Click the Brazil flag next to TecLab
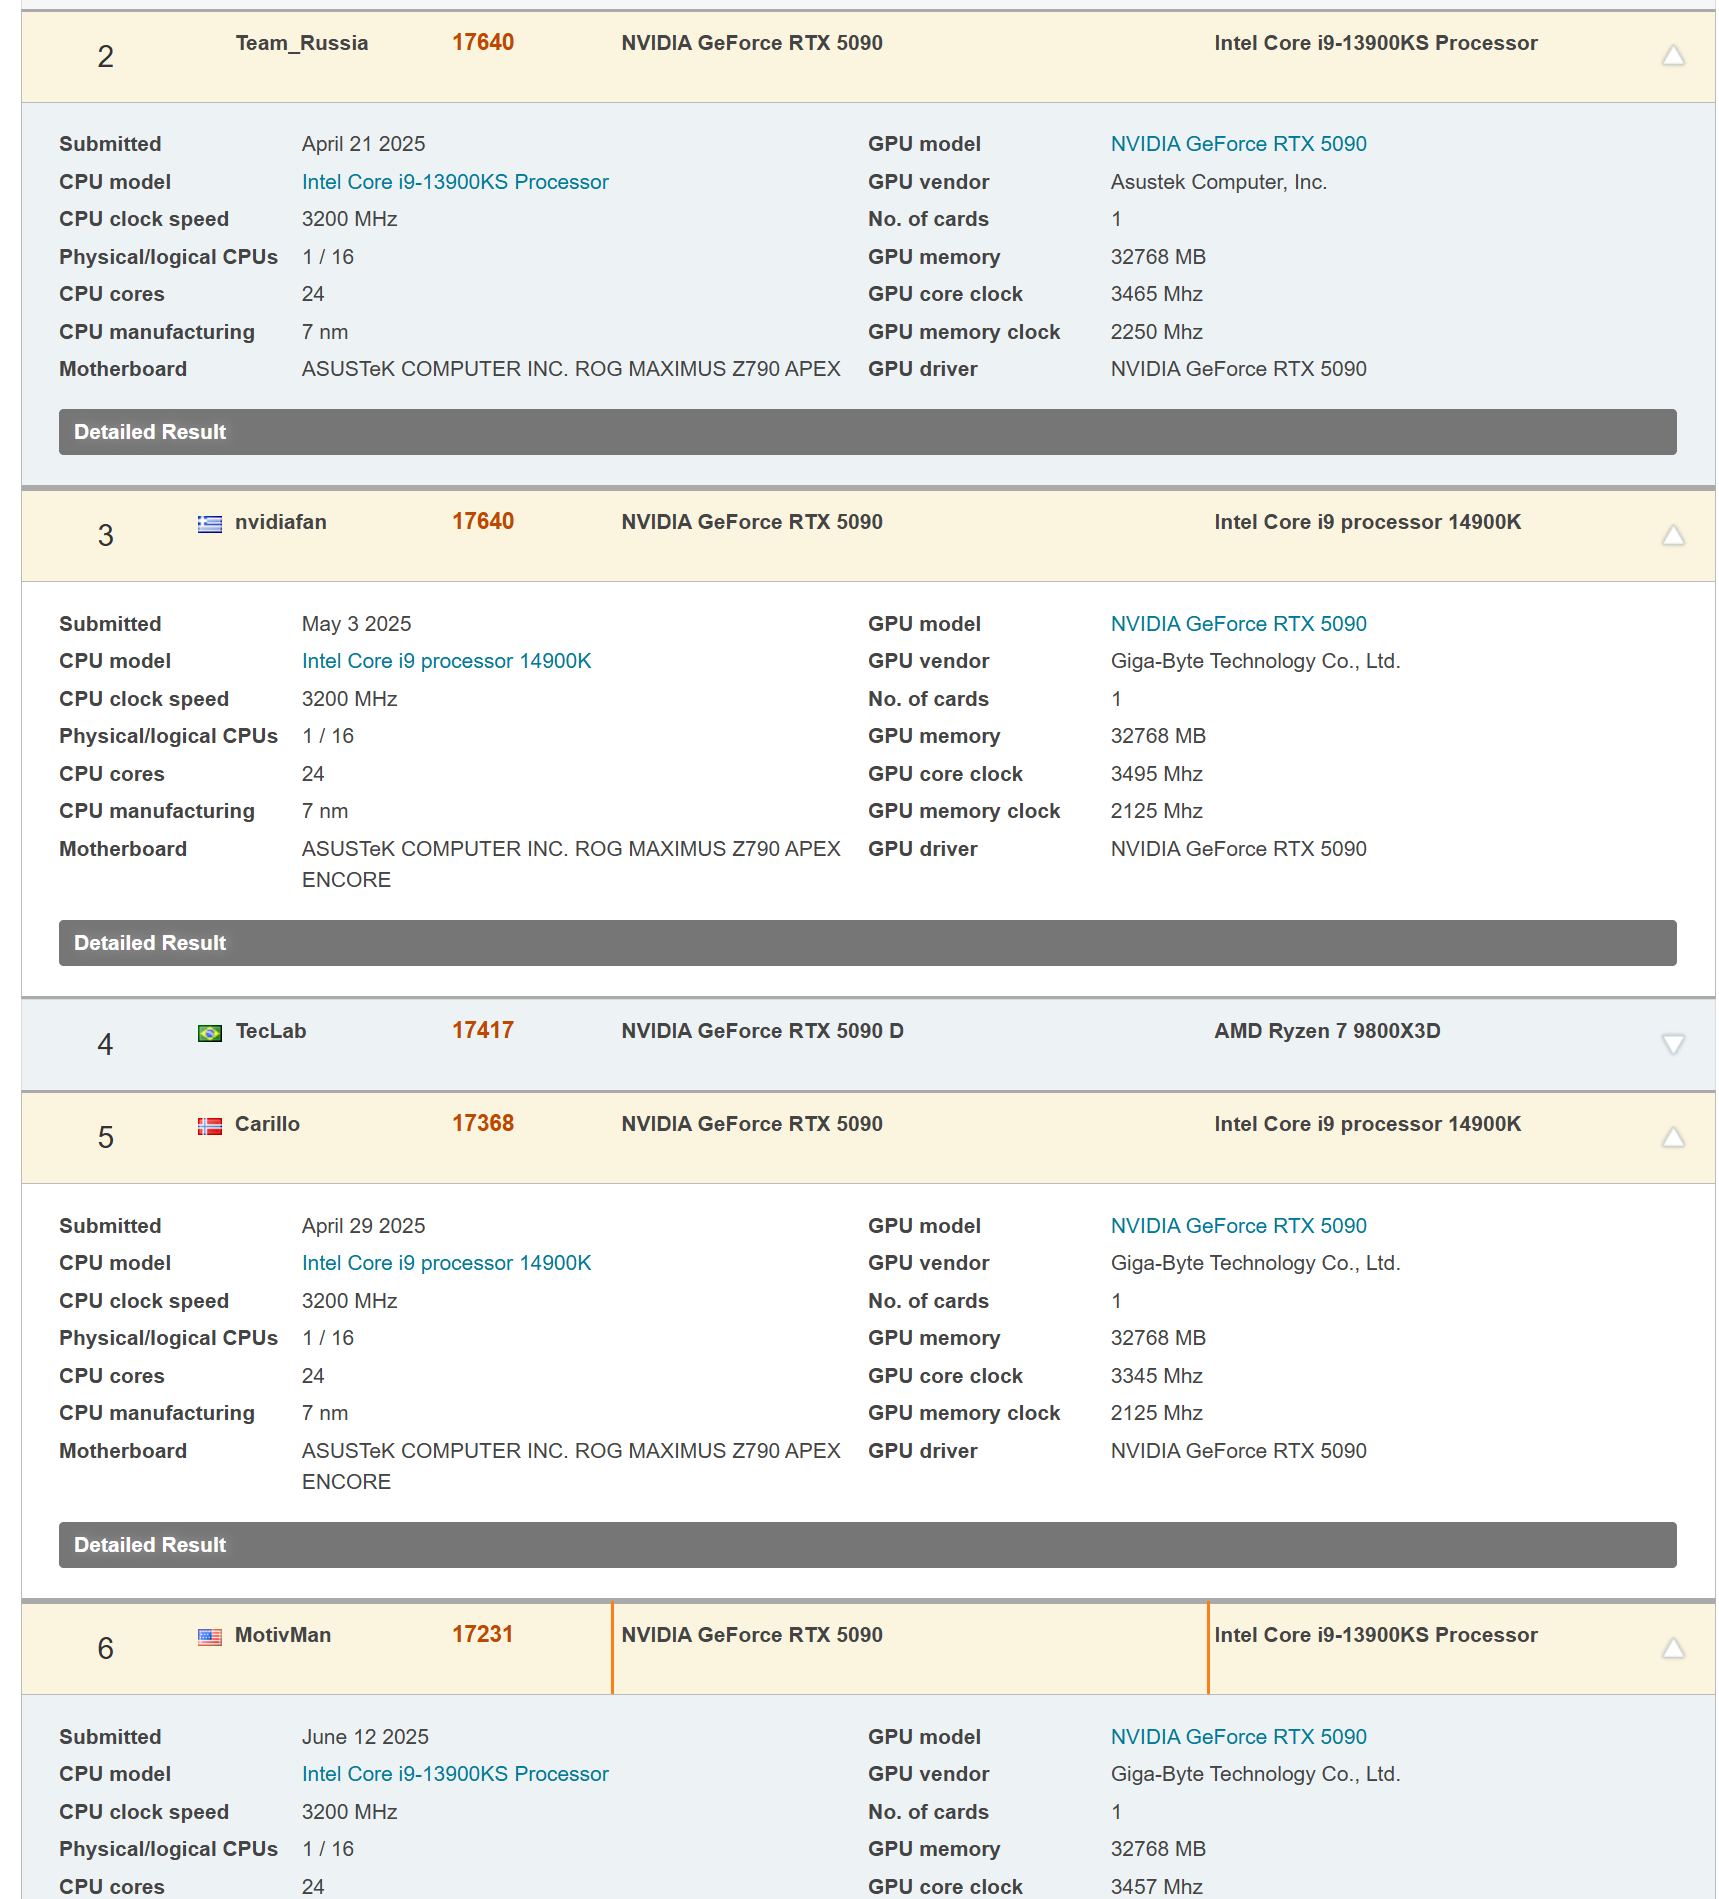 pyautogui.click(x=210, y=1033)
